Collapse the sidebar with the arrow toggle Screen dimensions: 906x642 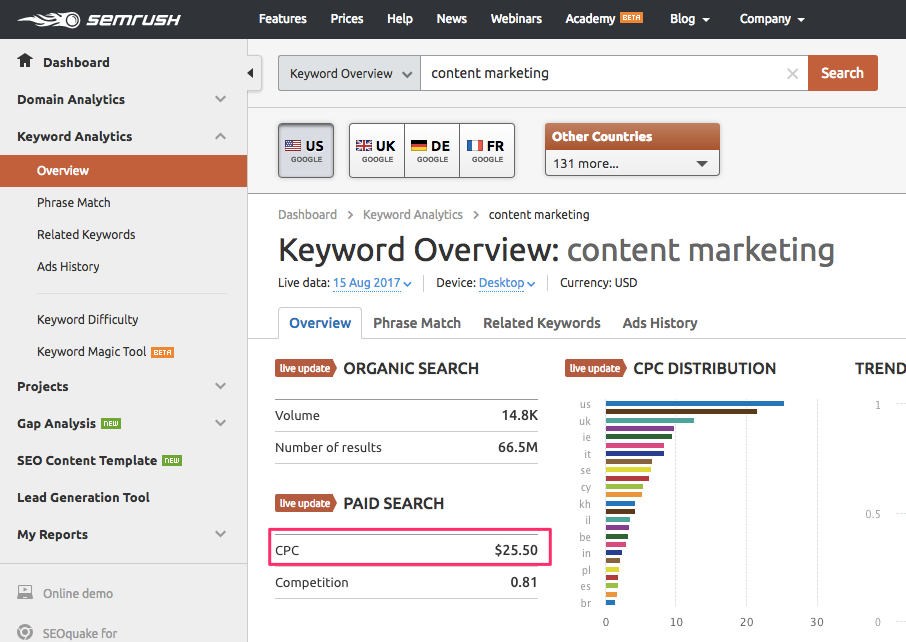click(252, 71)
